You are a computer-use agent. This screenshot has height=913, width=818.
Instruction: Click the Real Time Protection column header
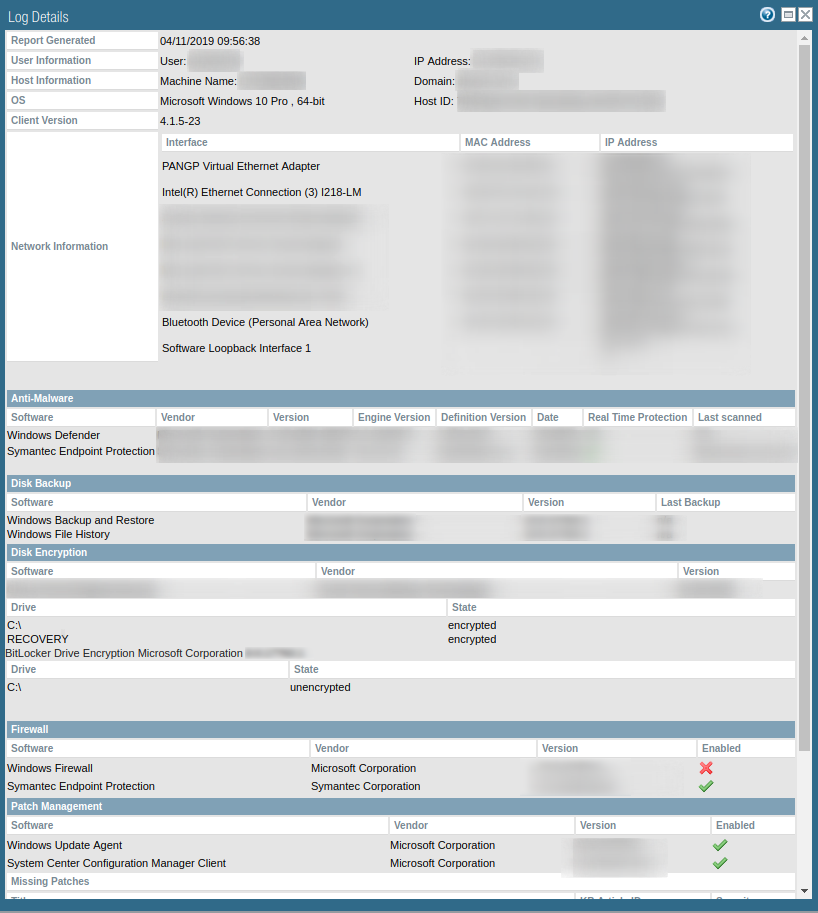[638, 417]
